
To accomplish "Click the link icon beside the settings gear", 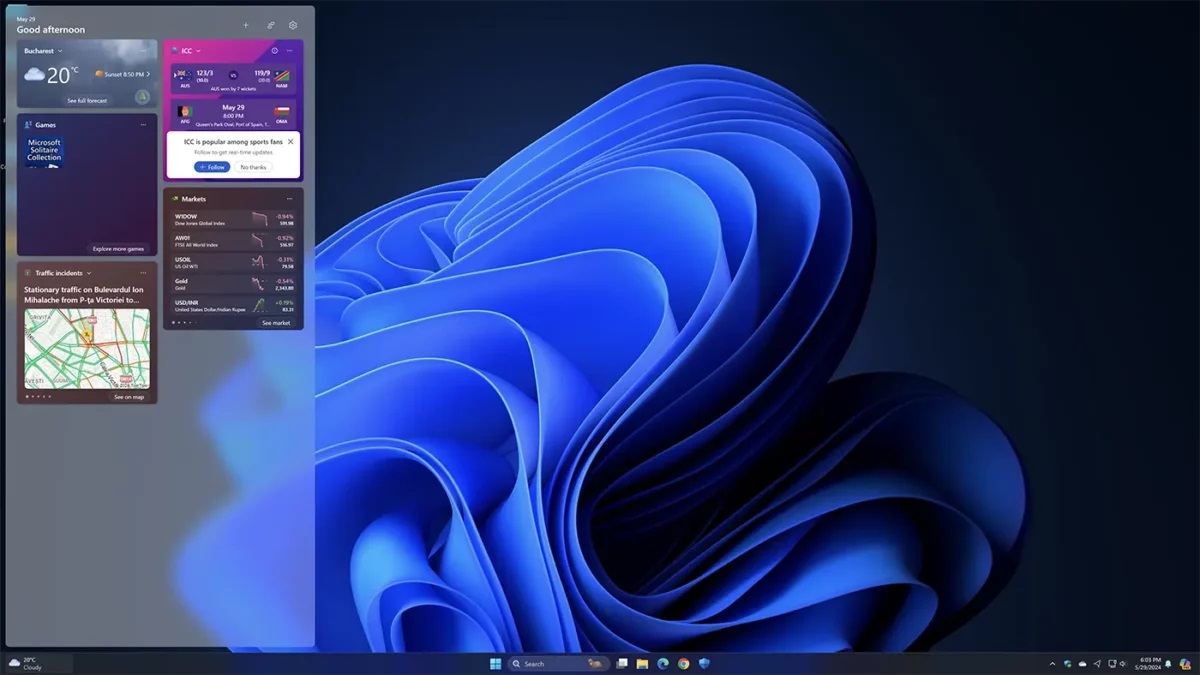I will [270, 25].
